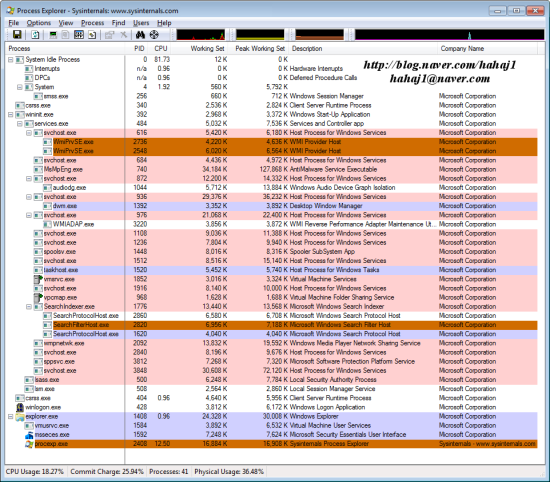
Task: Toggle the Show Lower Pane icon
Action: click(x=79, y=35)
